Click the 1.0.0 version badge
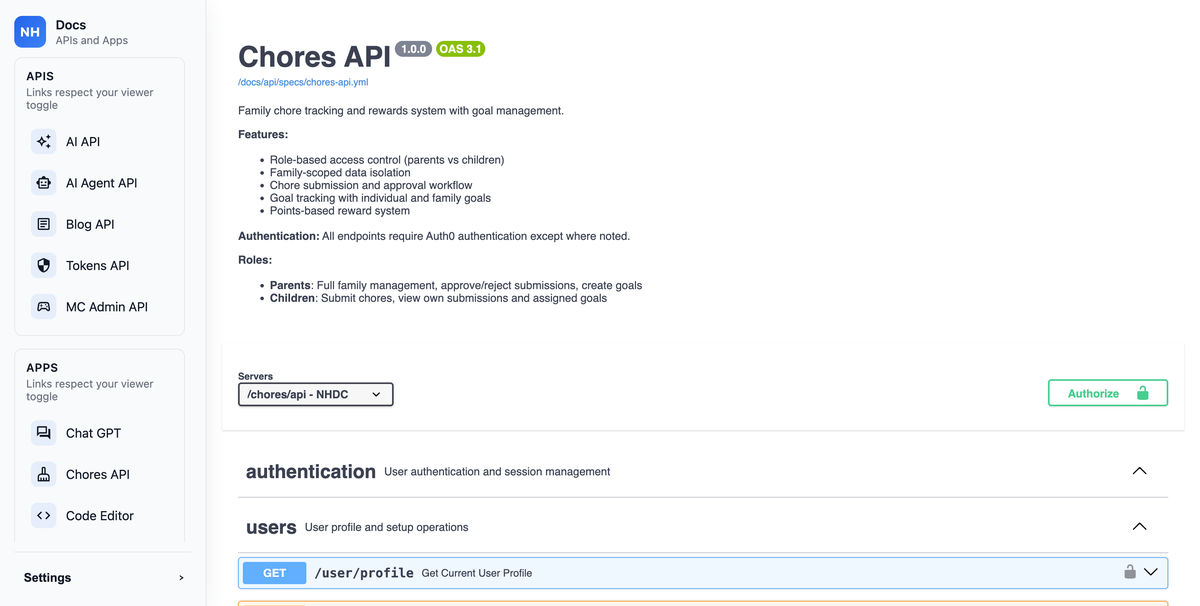Viewport: 1200px width, 606px height. click(413, 48)
